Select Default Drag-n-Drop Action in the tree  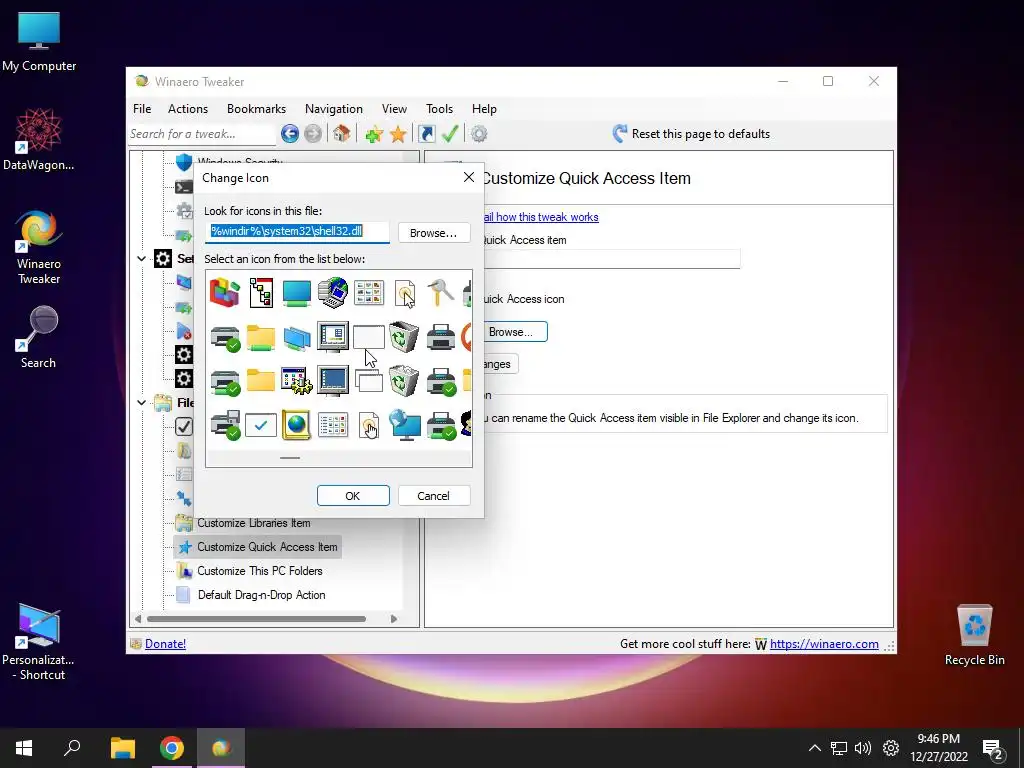coord(261,595)
